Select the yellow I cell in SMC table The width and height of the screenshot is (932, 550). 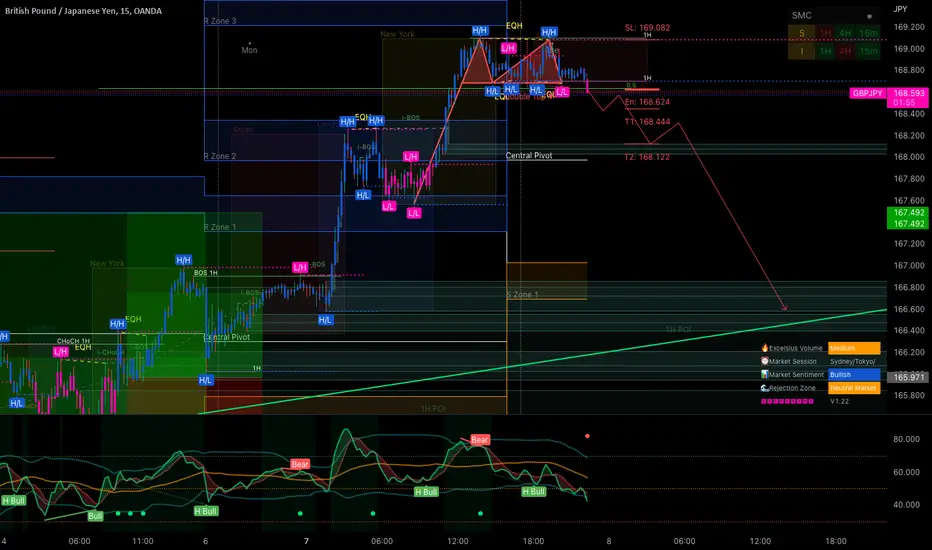tap(802, 51)
